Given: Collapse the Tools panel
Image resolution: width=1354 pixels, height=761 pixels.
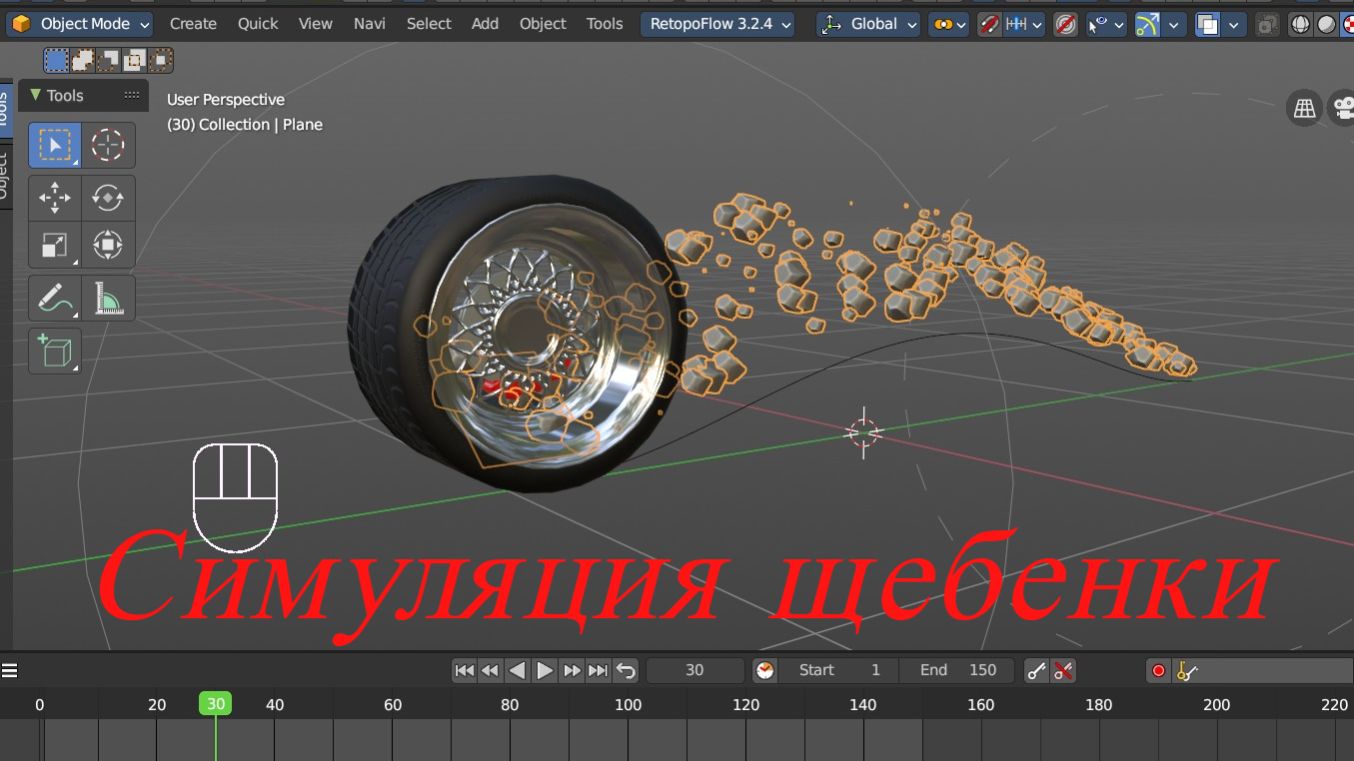Looking at the screenshot, I should pyautogui.click(x=36, y=95).
